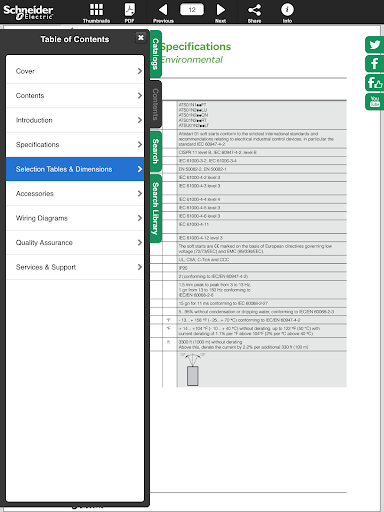
Task: Download the catalog as PDF
Action: coord(130,13)
